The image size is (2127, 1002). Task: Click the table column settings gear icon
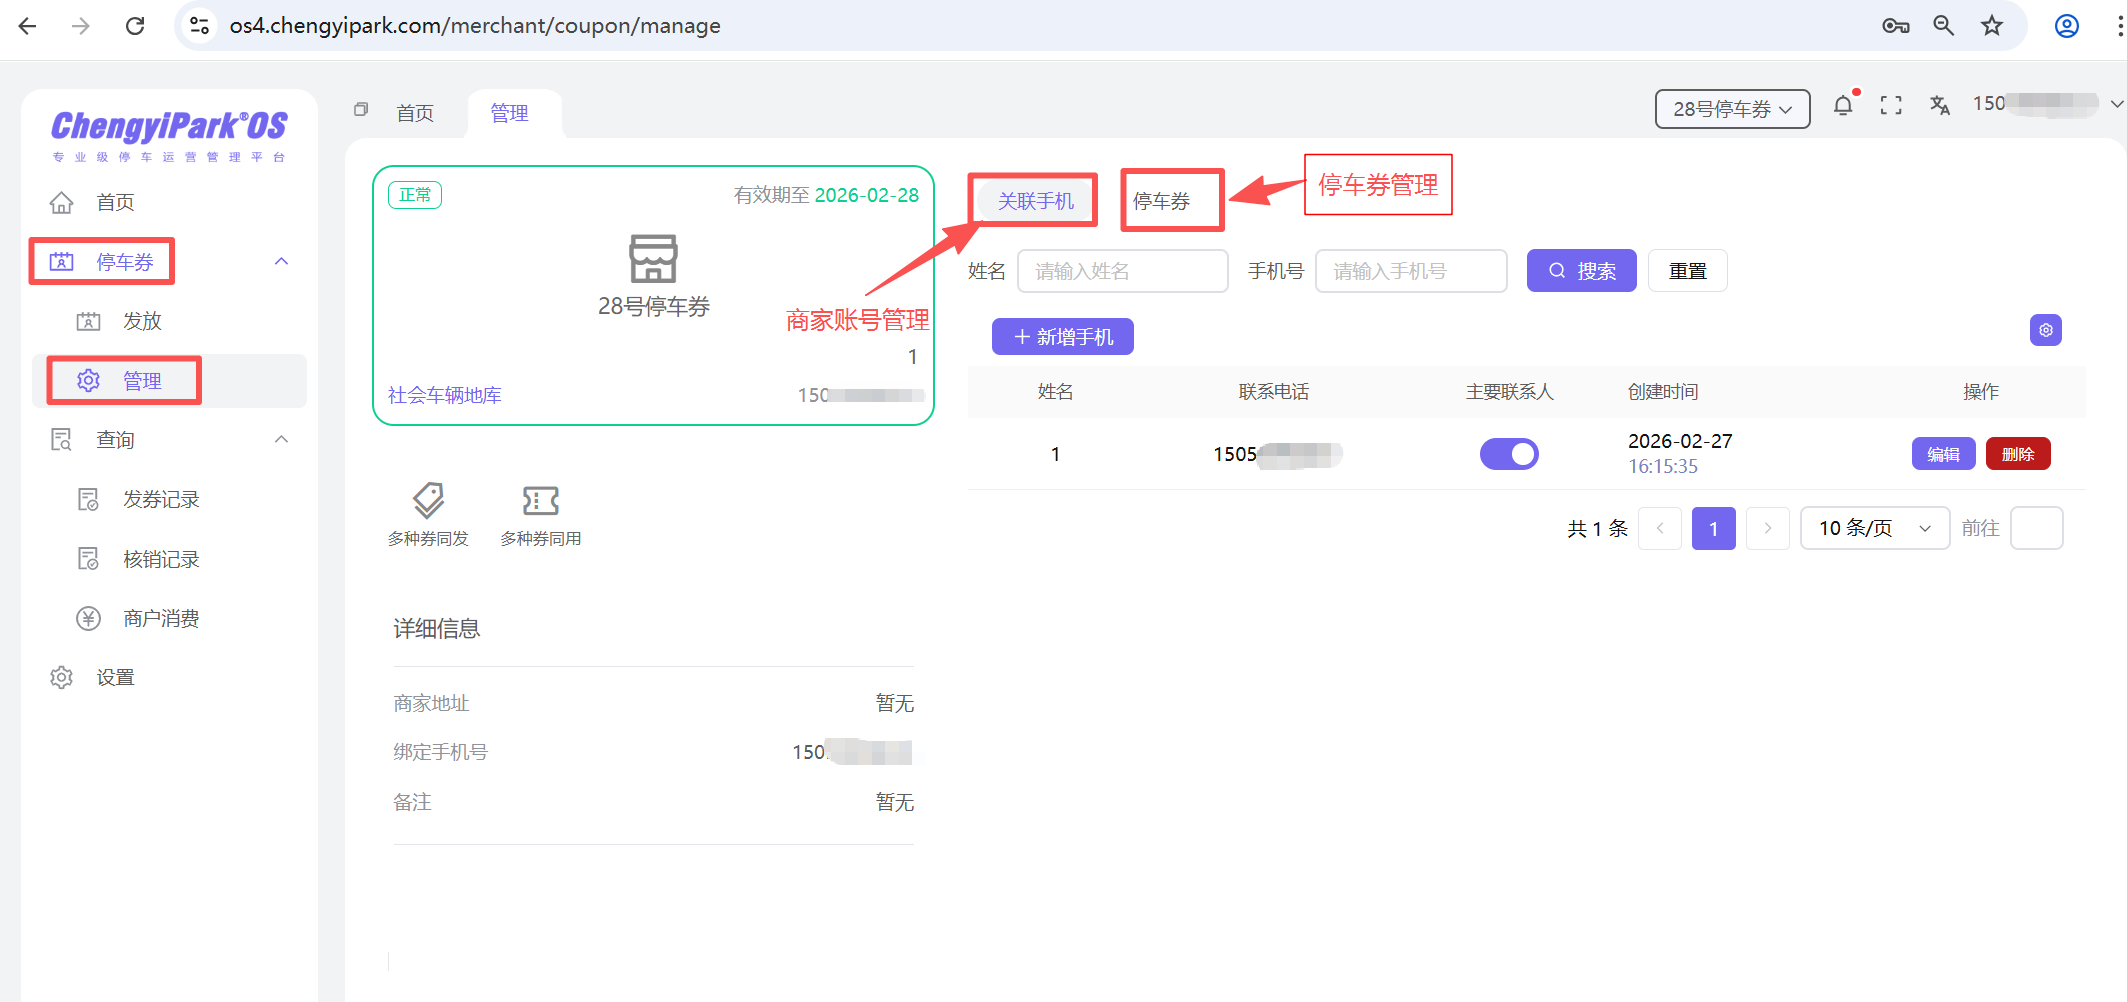tap(2045, 330)
